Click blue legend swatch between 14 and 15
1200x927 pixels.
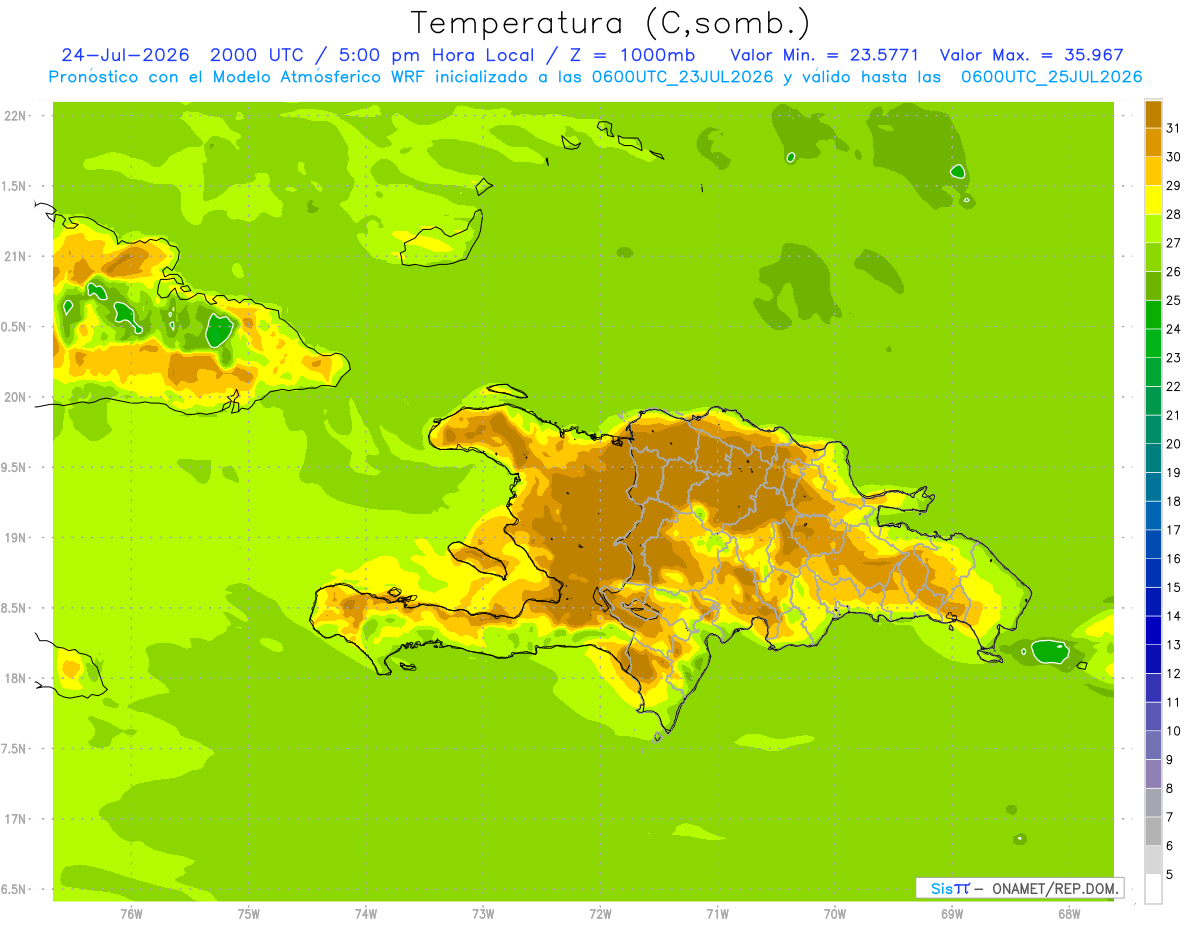click(1154, 601)
